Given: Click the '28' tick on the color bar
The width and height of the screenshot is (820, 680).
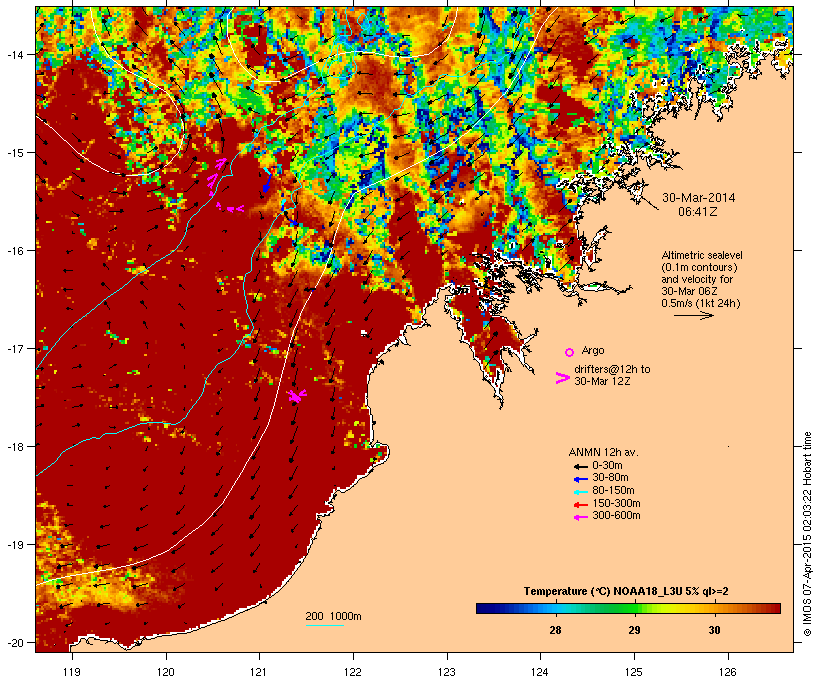Looking at the screenshot, I should pos(555,630).
